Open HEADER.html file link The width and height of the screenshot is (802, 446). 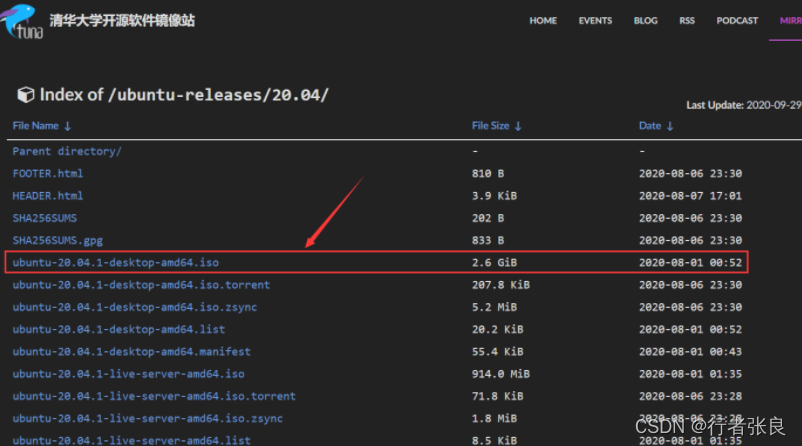point(48,196)
